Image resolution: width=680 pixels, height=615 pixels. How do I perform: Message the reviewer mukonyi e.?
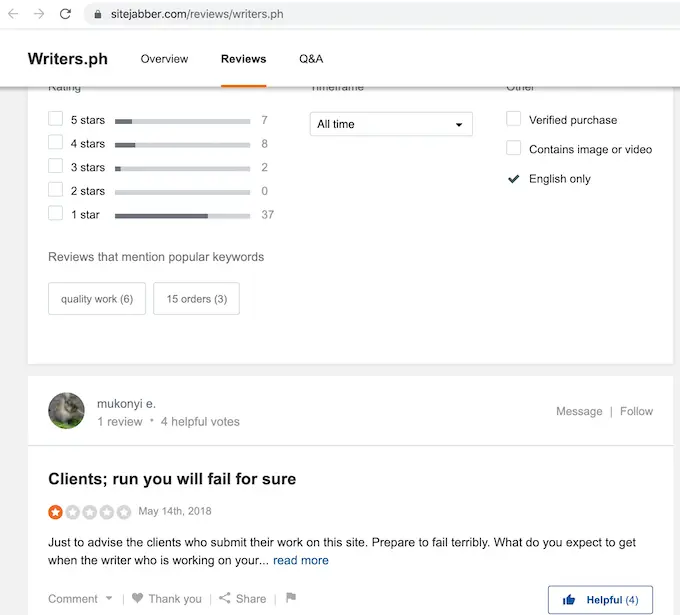pyautogui.click(x=579, y=411)
